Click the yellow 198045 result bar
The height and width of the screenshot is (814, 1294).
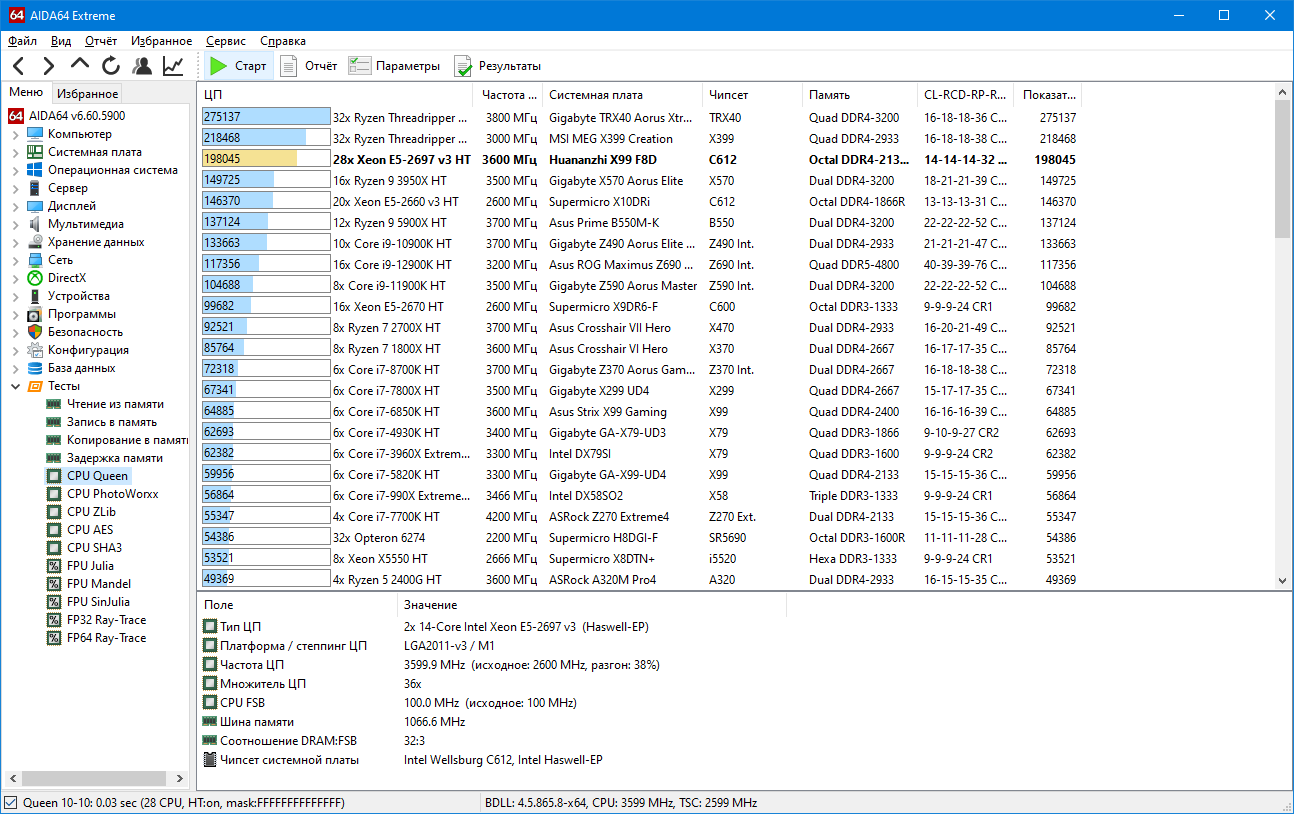[265, 159]
